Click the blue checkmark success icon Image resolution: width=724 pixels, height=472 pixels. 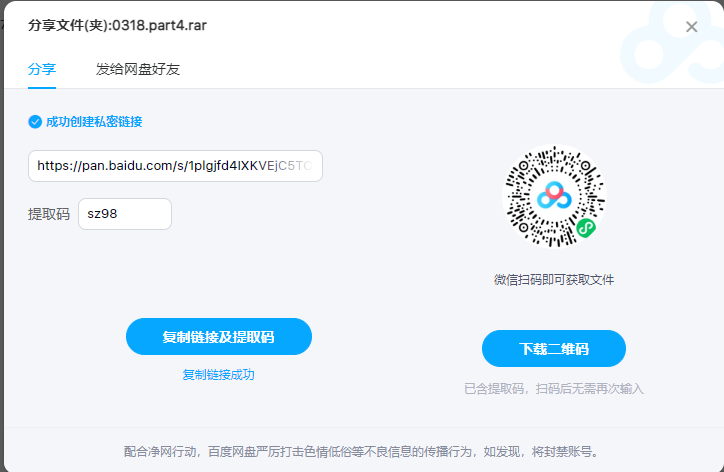(35, 122)
